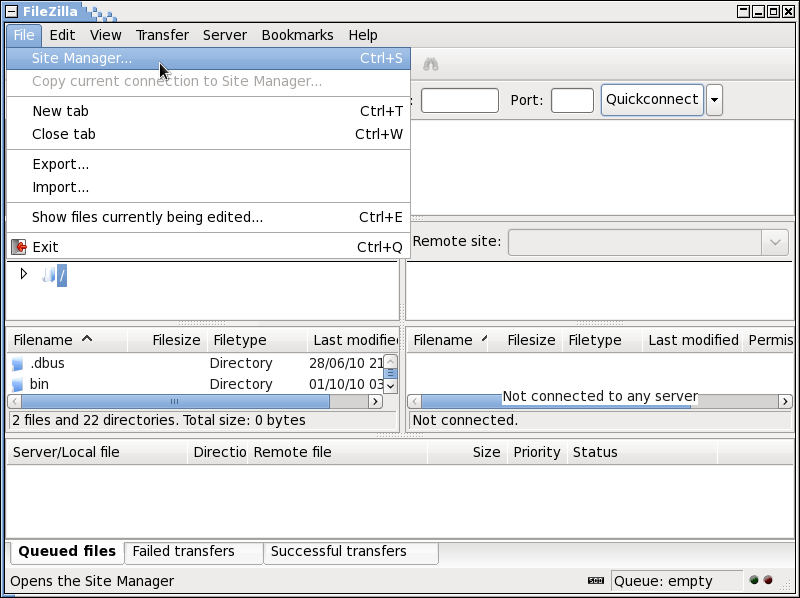Click the password input field left of Port
The image size is (800, 598).
(x=460, y=101)
